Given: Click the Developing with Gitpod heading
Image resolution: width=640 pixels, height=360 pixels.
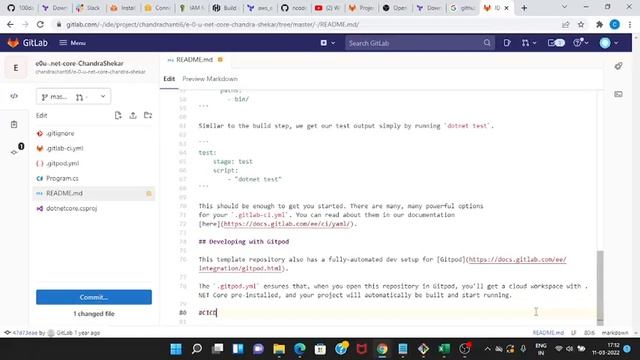Looking at the screenshot, I should (244, 242).
